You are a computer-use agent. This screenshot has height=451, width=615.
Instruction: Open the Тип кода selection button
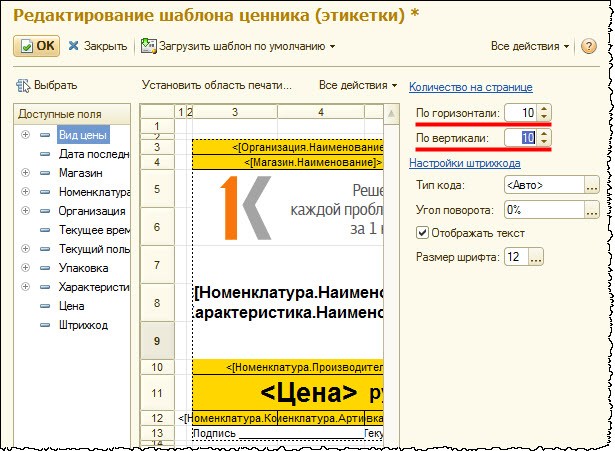[x=591, y=185]
